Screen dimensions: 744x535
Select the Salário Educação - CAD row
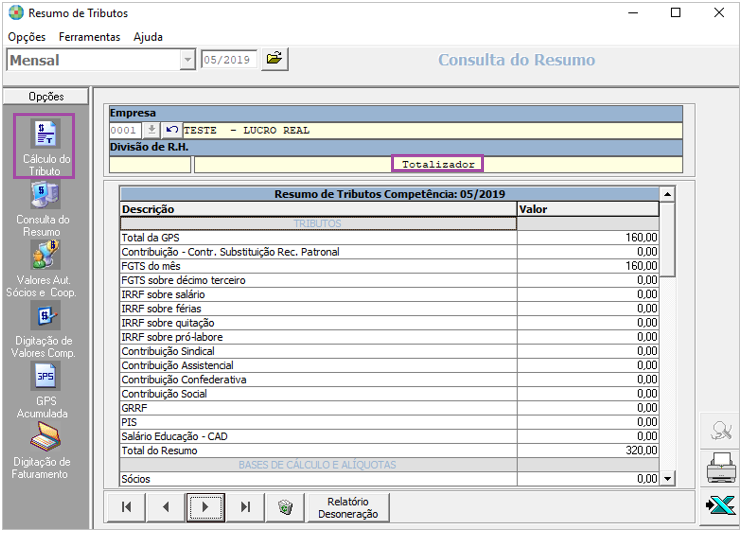click(389, 437)
